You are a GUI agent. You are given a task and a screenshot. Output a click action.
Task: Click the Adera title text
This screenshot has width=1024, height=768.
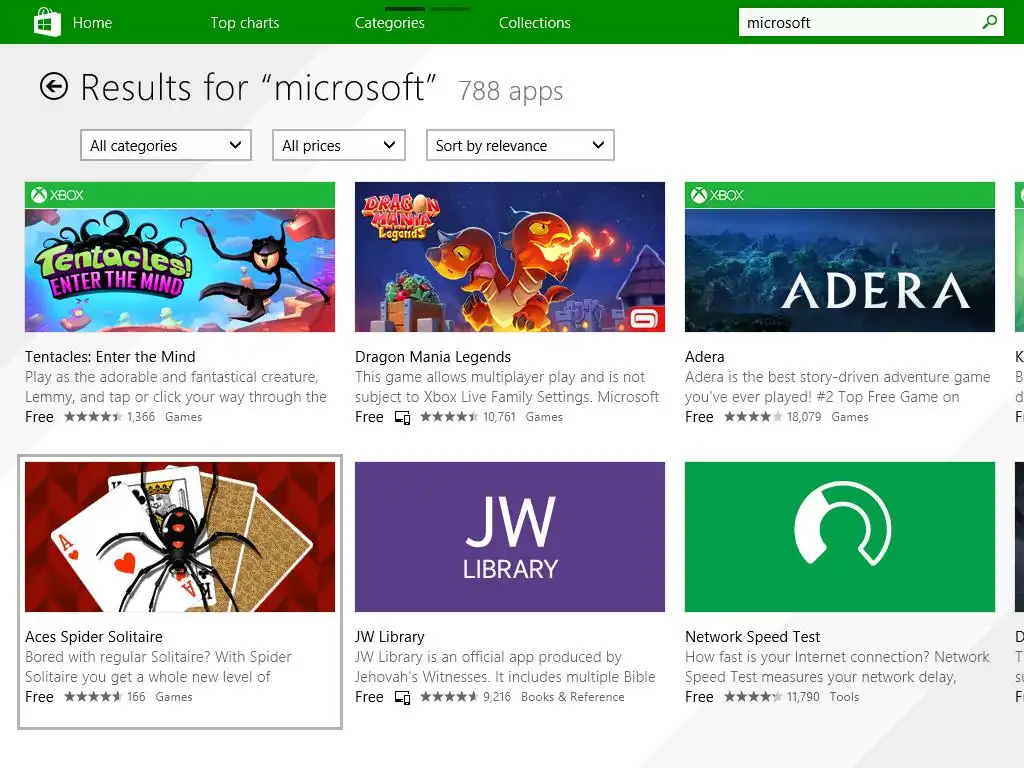705,357
